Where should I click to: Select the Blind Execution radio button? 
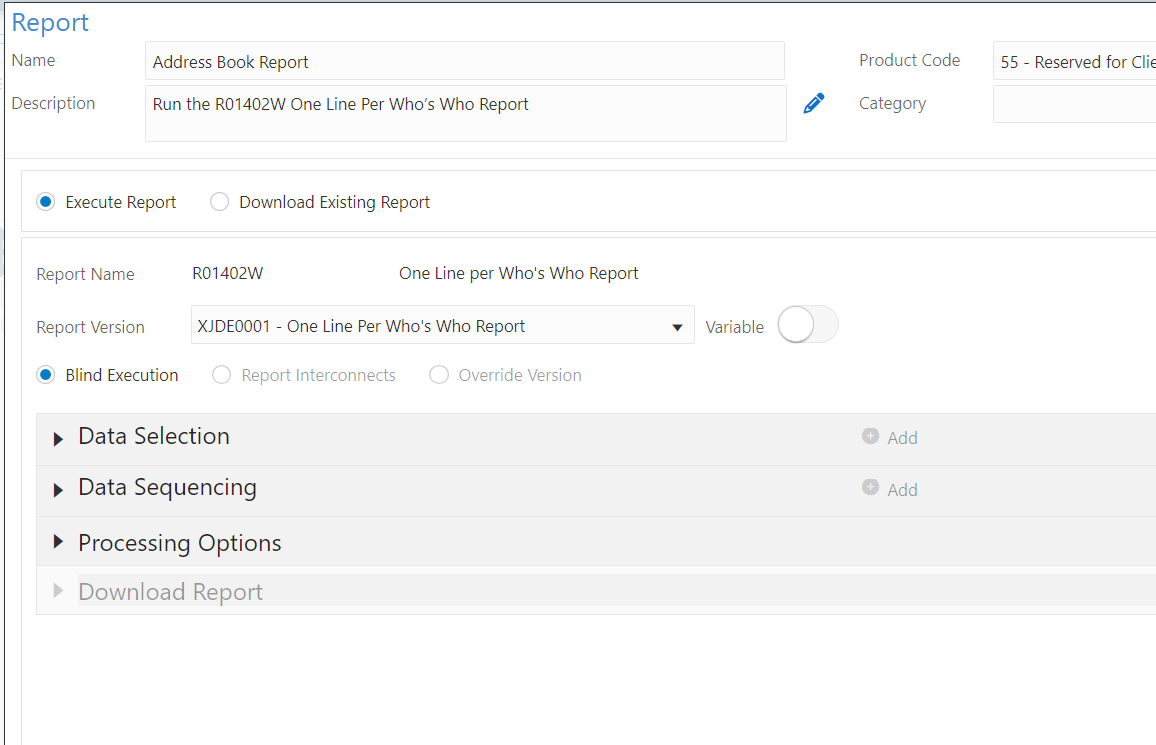(46, 375)
